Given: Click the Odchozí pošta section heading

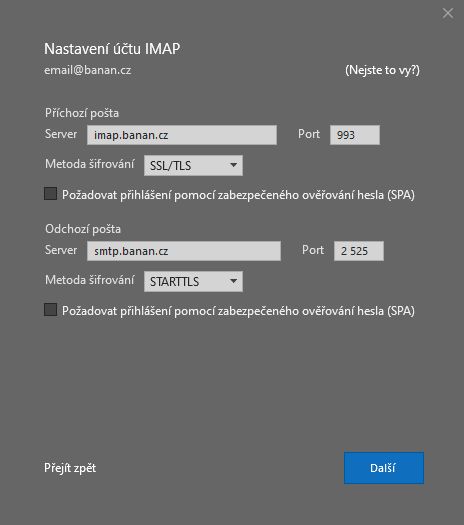Looking at the screenshot, I should (x=83, y=229).
